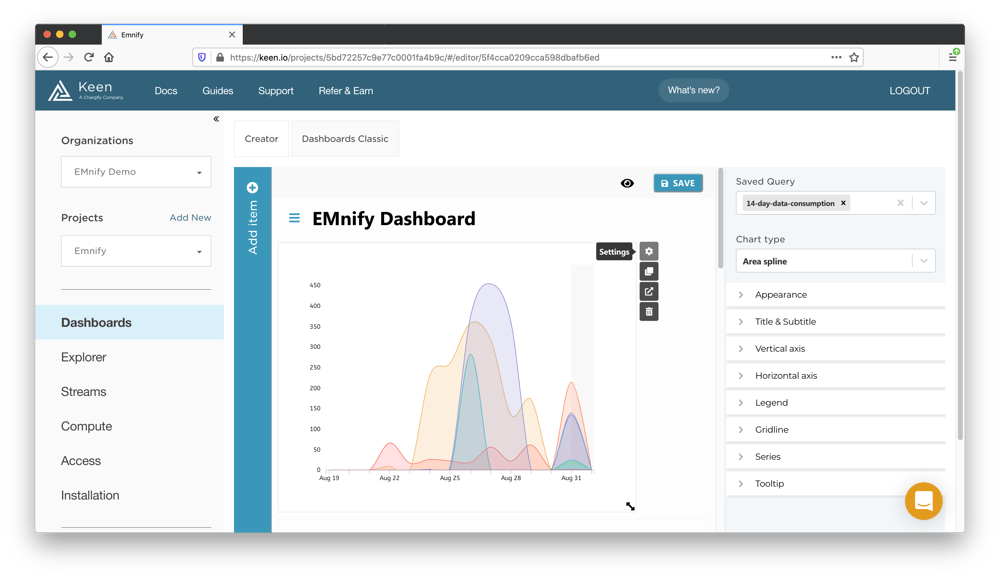The width and height of the screenshot is (1000, 579).
Task: Click the page vertical scrollbar
Action: click(960, 255)
